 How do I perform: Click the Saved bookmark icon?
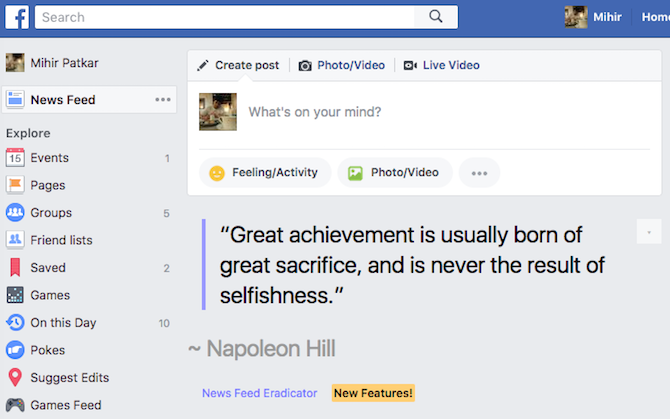click(x=15, y=267)
